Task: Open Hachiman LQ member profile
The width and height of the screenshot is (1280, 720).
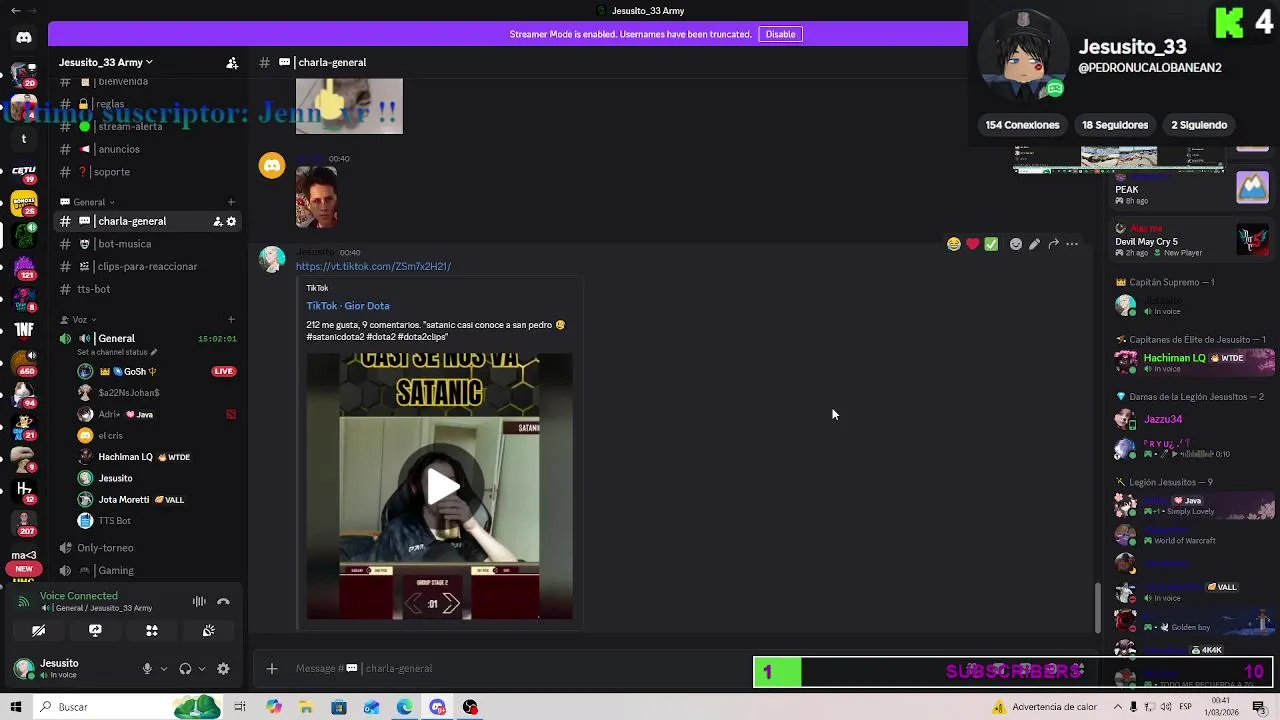Action: (1194, 362)
